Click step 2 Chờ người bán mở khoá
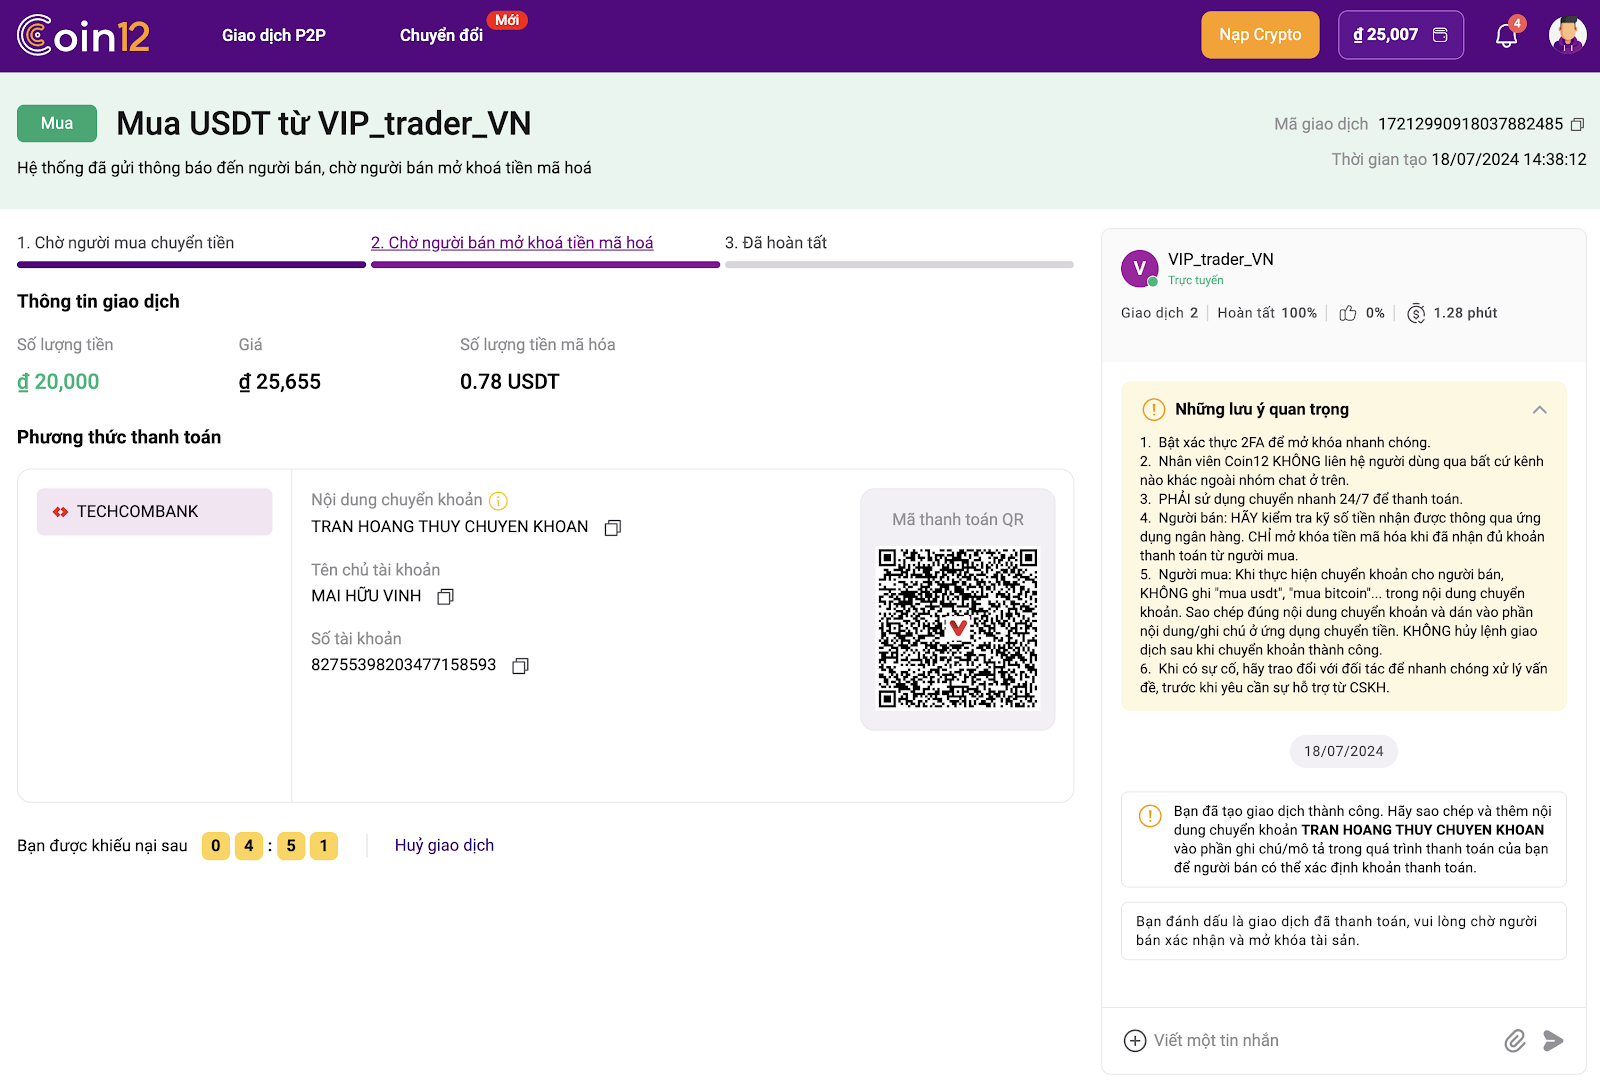 [x=512, y=243]
